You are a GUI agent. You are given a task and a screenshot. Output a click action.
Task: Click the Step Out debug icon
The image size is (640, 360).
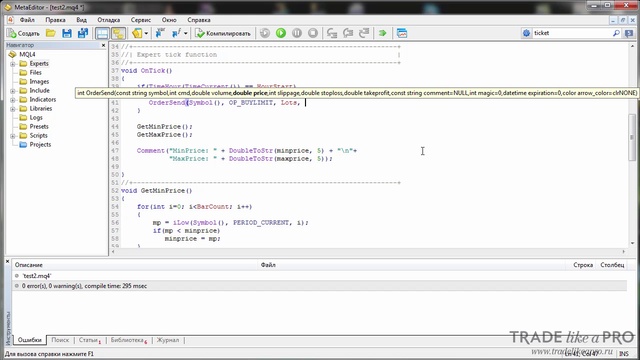[x=364, y=33]
